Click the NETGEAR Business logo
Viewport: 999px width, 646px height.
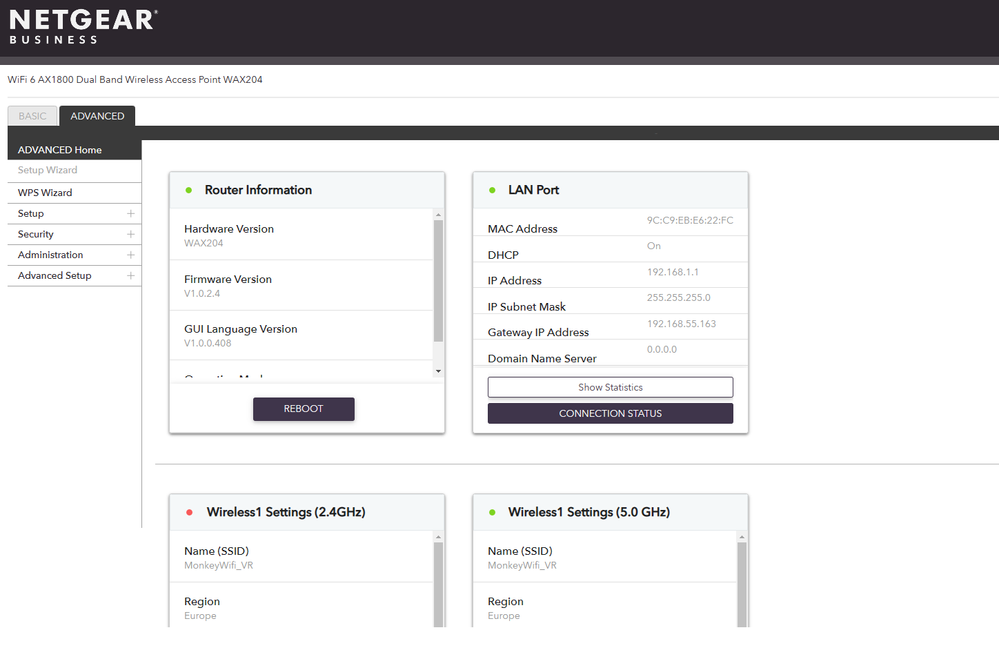click(83, 27)
